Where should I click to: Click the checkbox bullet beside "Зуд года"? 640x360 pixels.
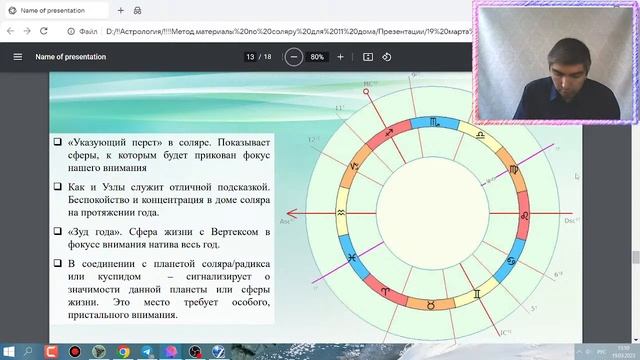tap(58, 231)
